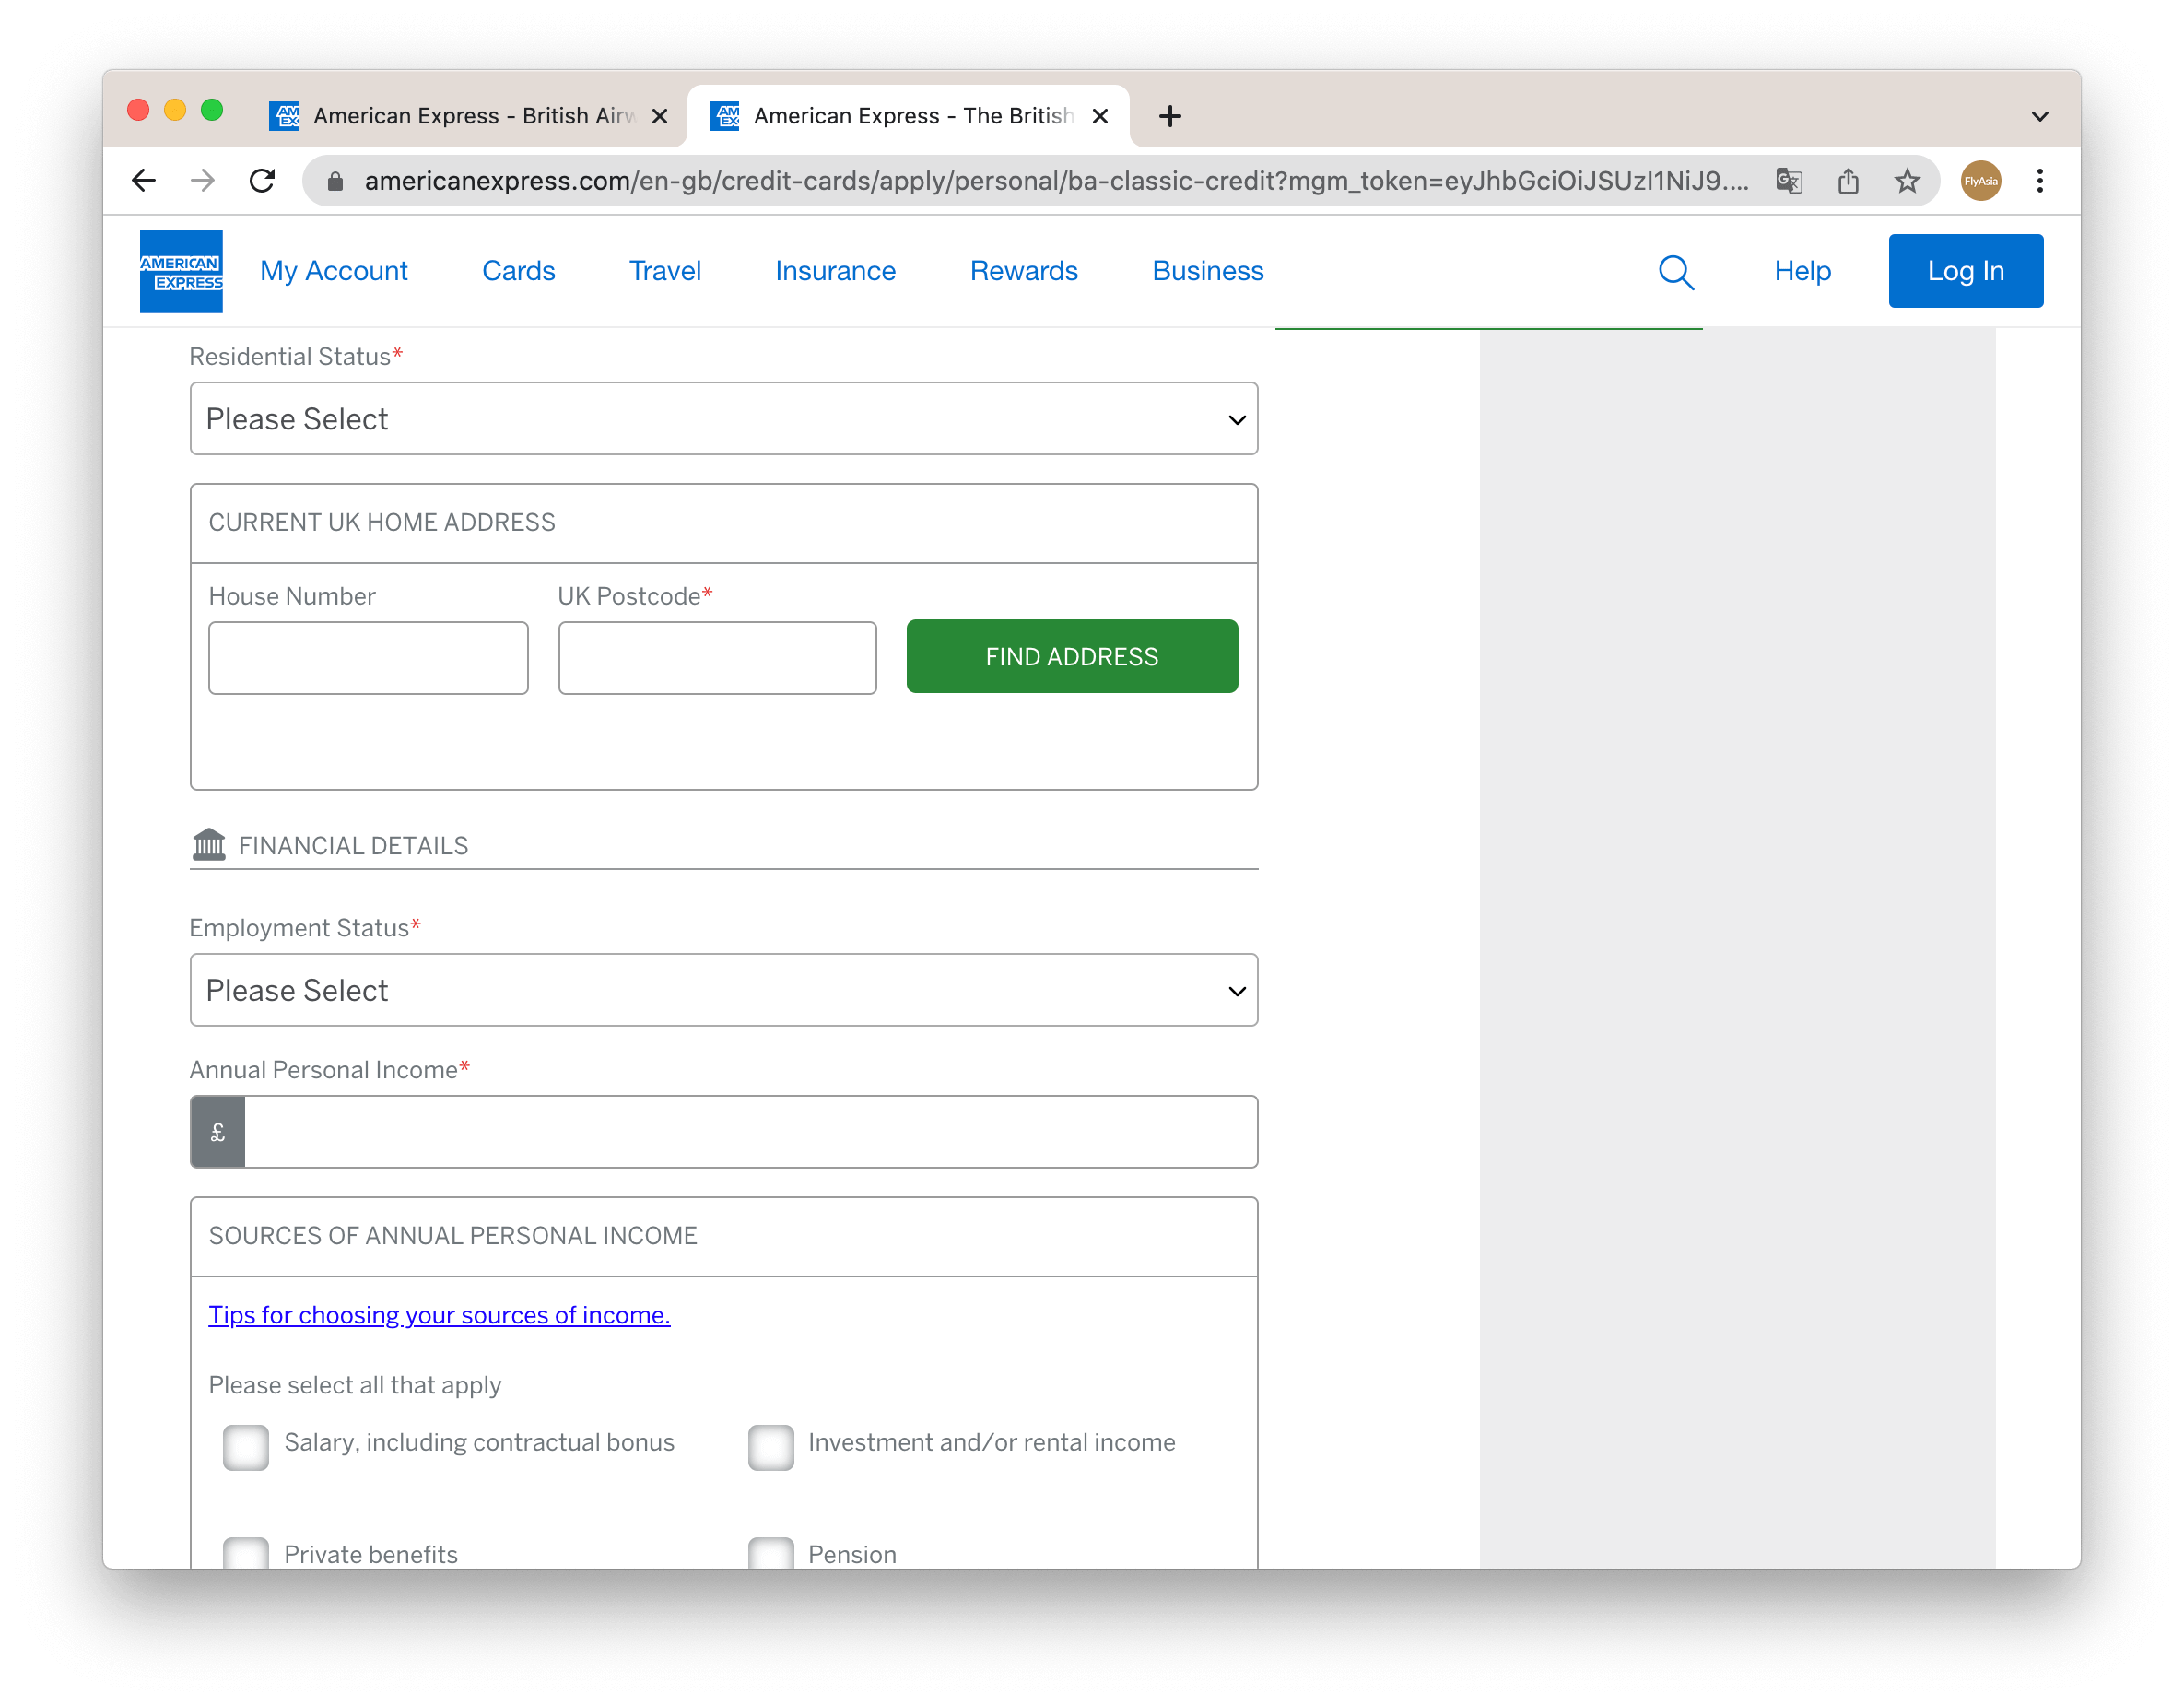The image size is (2184, 1705).
Task: Open the Google Translate icon in address bar
Action: [1789, 181]
